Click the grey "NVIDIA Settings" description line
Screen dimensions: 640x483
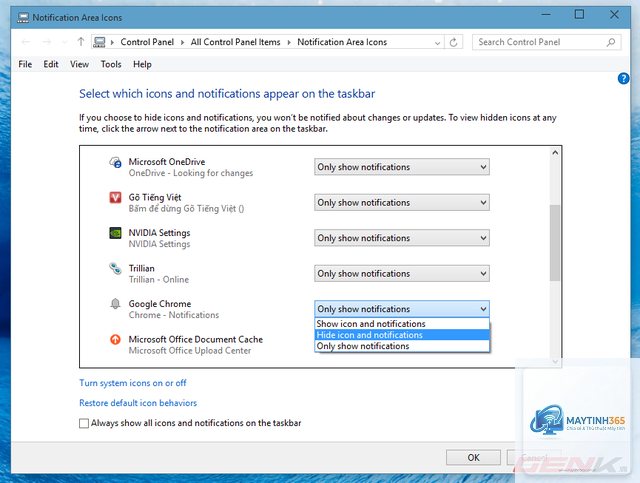pos(159,244)
